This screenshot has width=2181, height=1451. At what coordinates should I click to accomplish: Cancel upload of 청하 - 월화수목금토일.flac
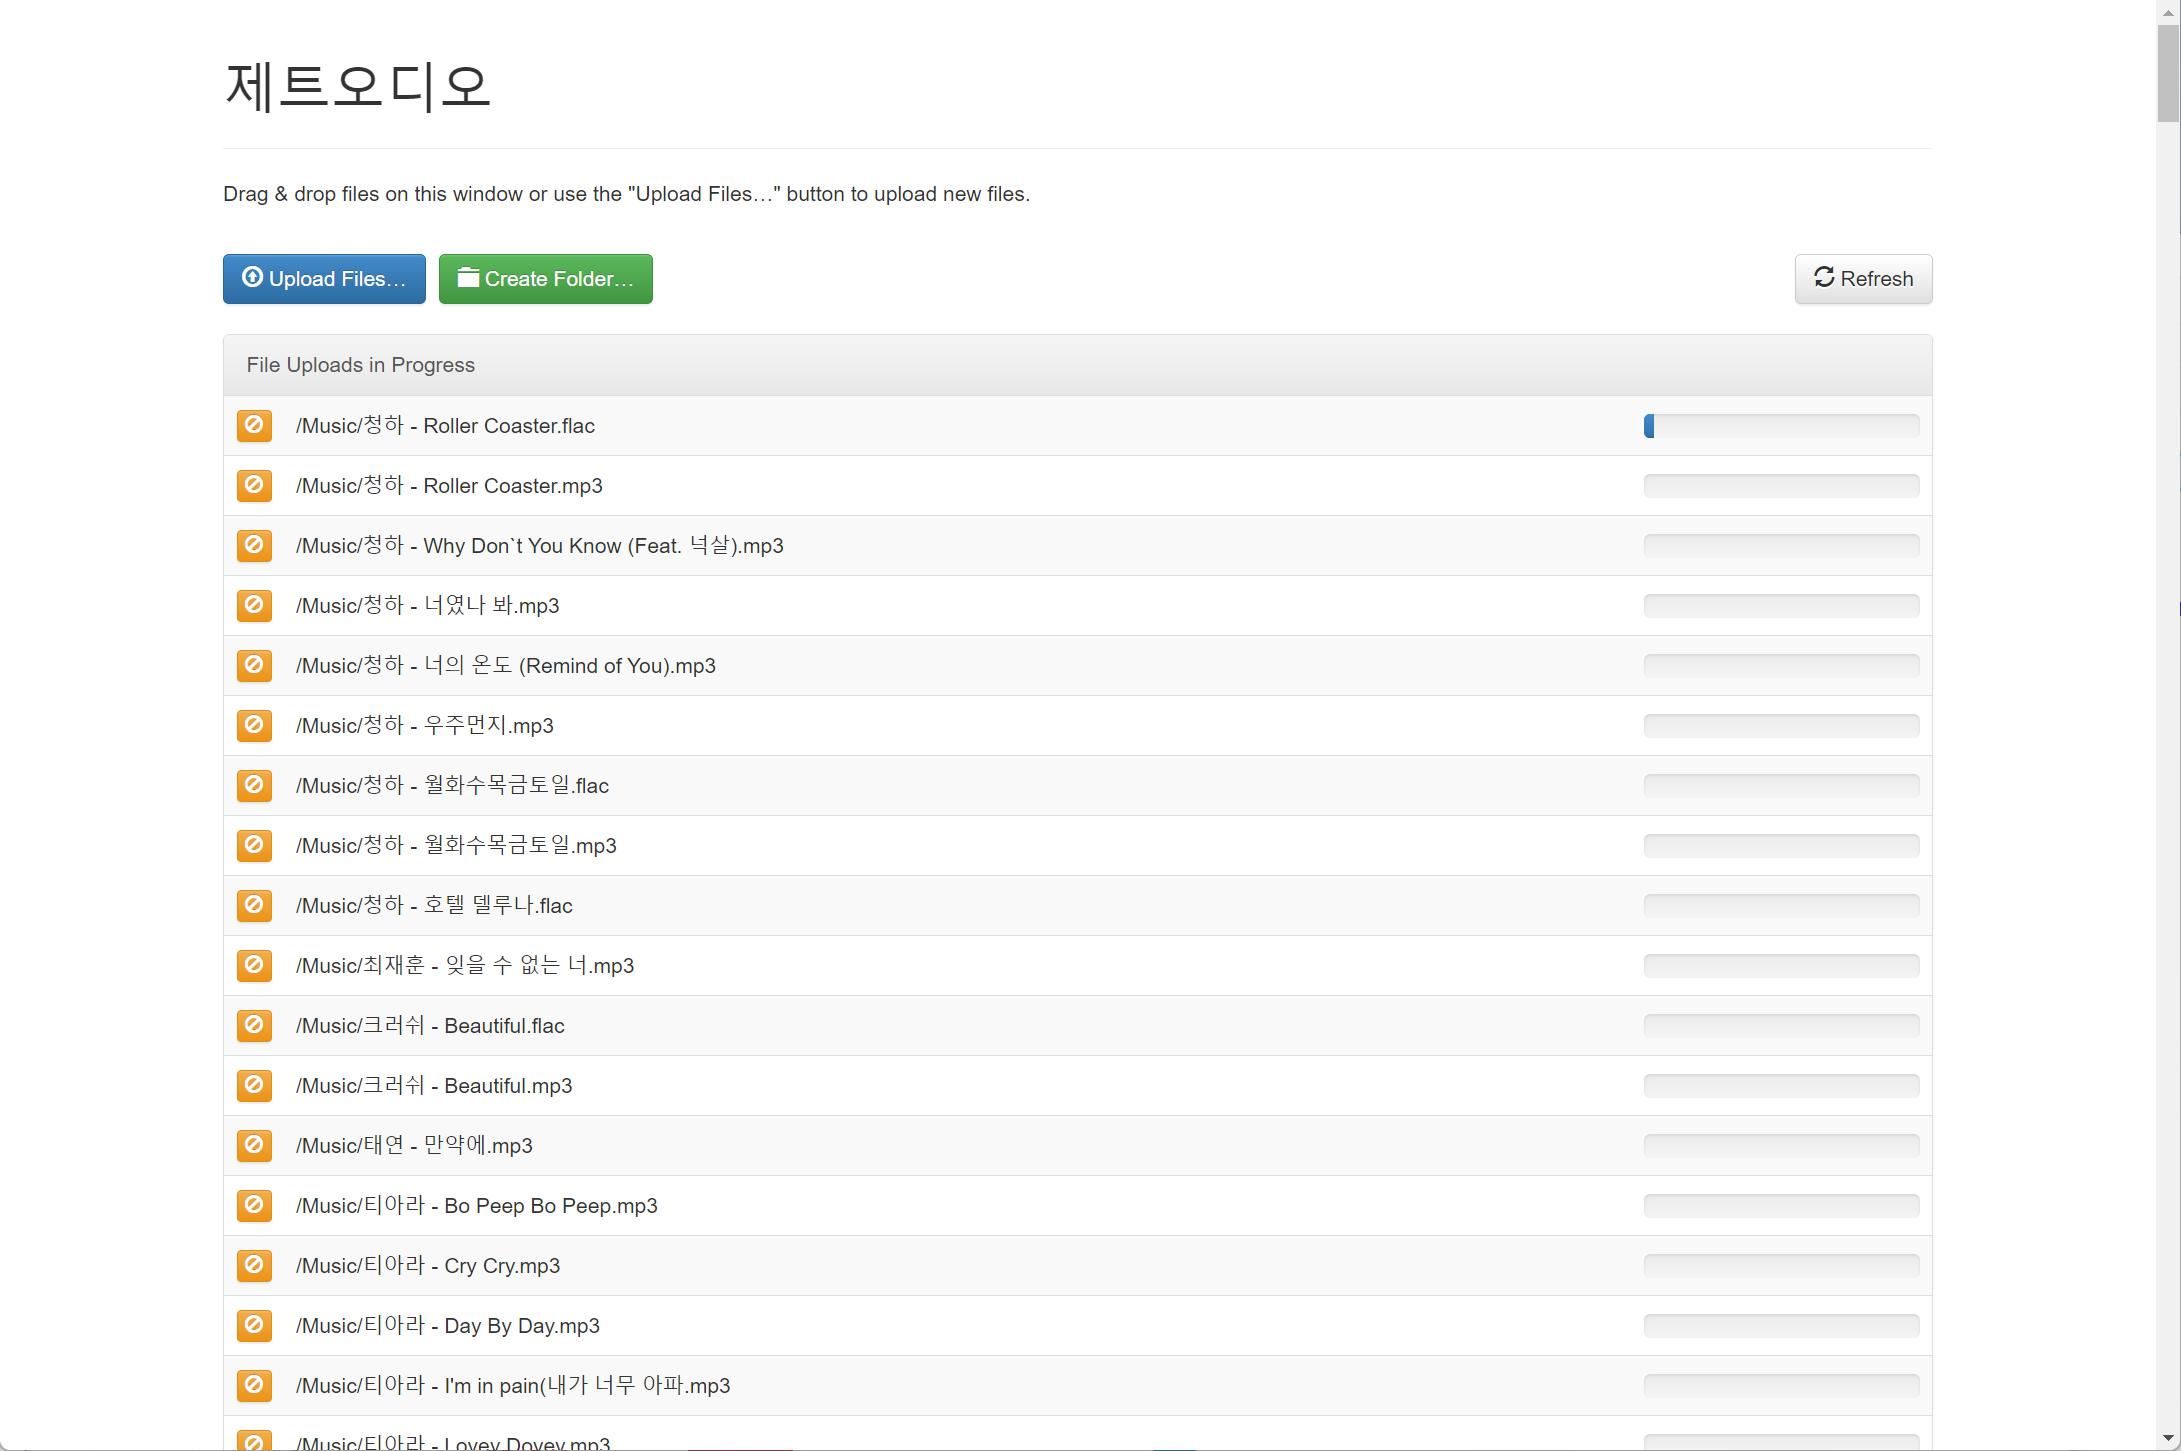point(254,786)
